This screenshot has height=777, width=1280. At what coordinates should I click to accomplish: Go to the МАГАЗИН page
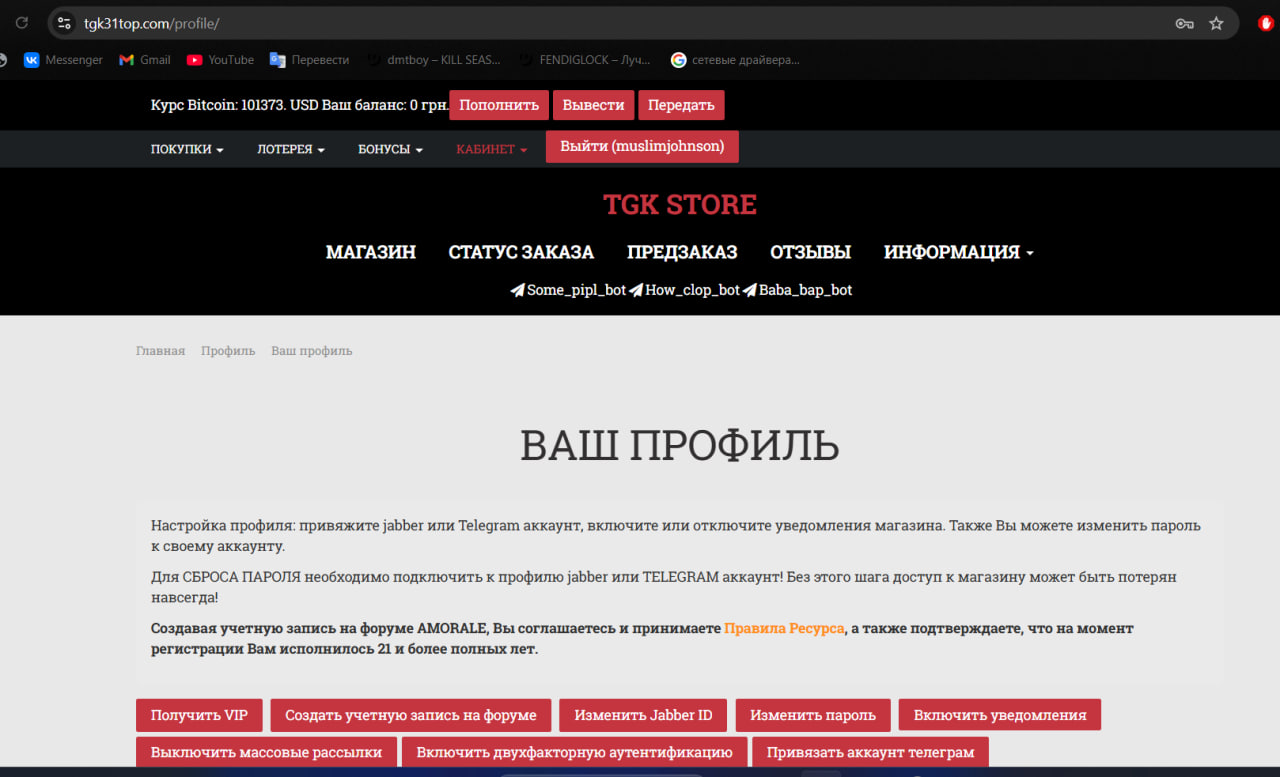371,252
